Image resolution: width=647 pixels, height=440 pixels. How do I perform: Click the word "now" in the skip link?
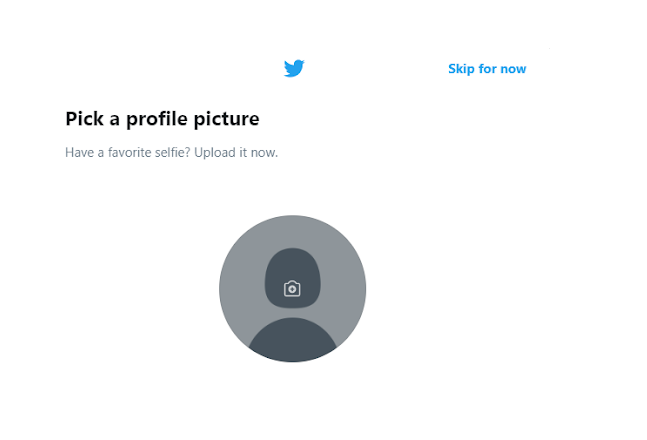point(512,69)
